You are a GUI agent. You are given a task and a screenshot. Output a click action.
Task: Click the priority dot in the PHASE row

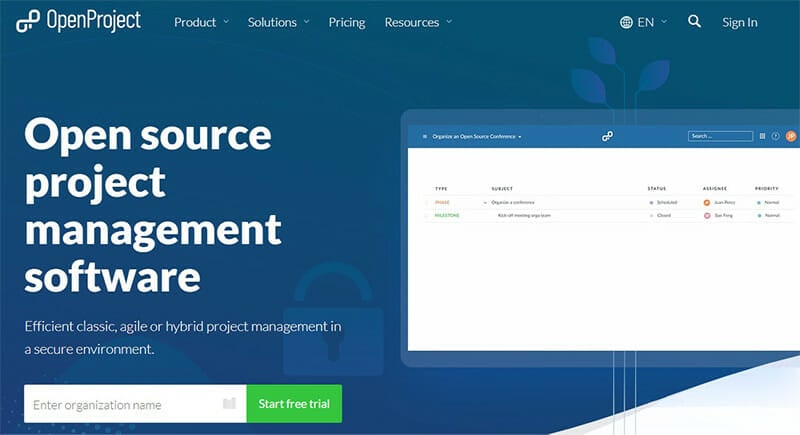click(759, 203)
